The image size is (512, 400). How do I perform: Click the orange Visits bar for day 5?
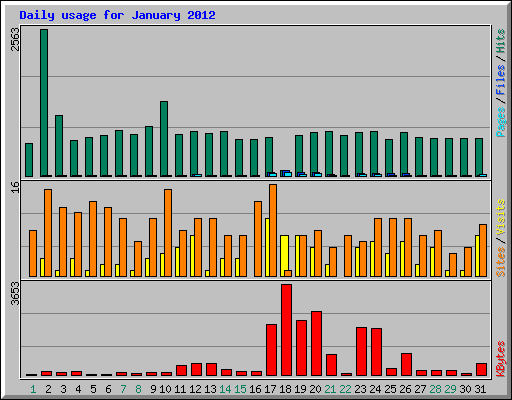click(93, 239)
